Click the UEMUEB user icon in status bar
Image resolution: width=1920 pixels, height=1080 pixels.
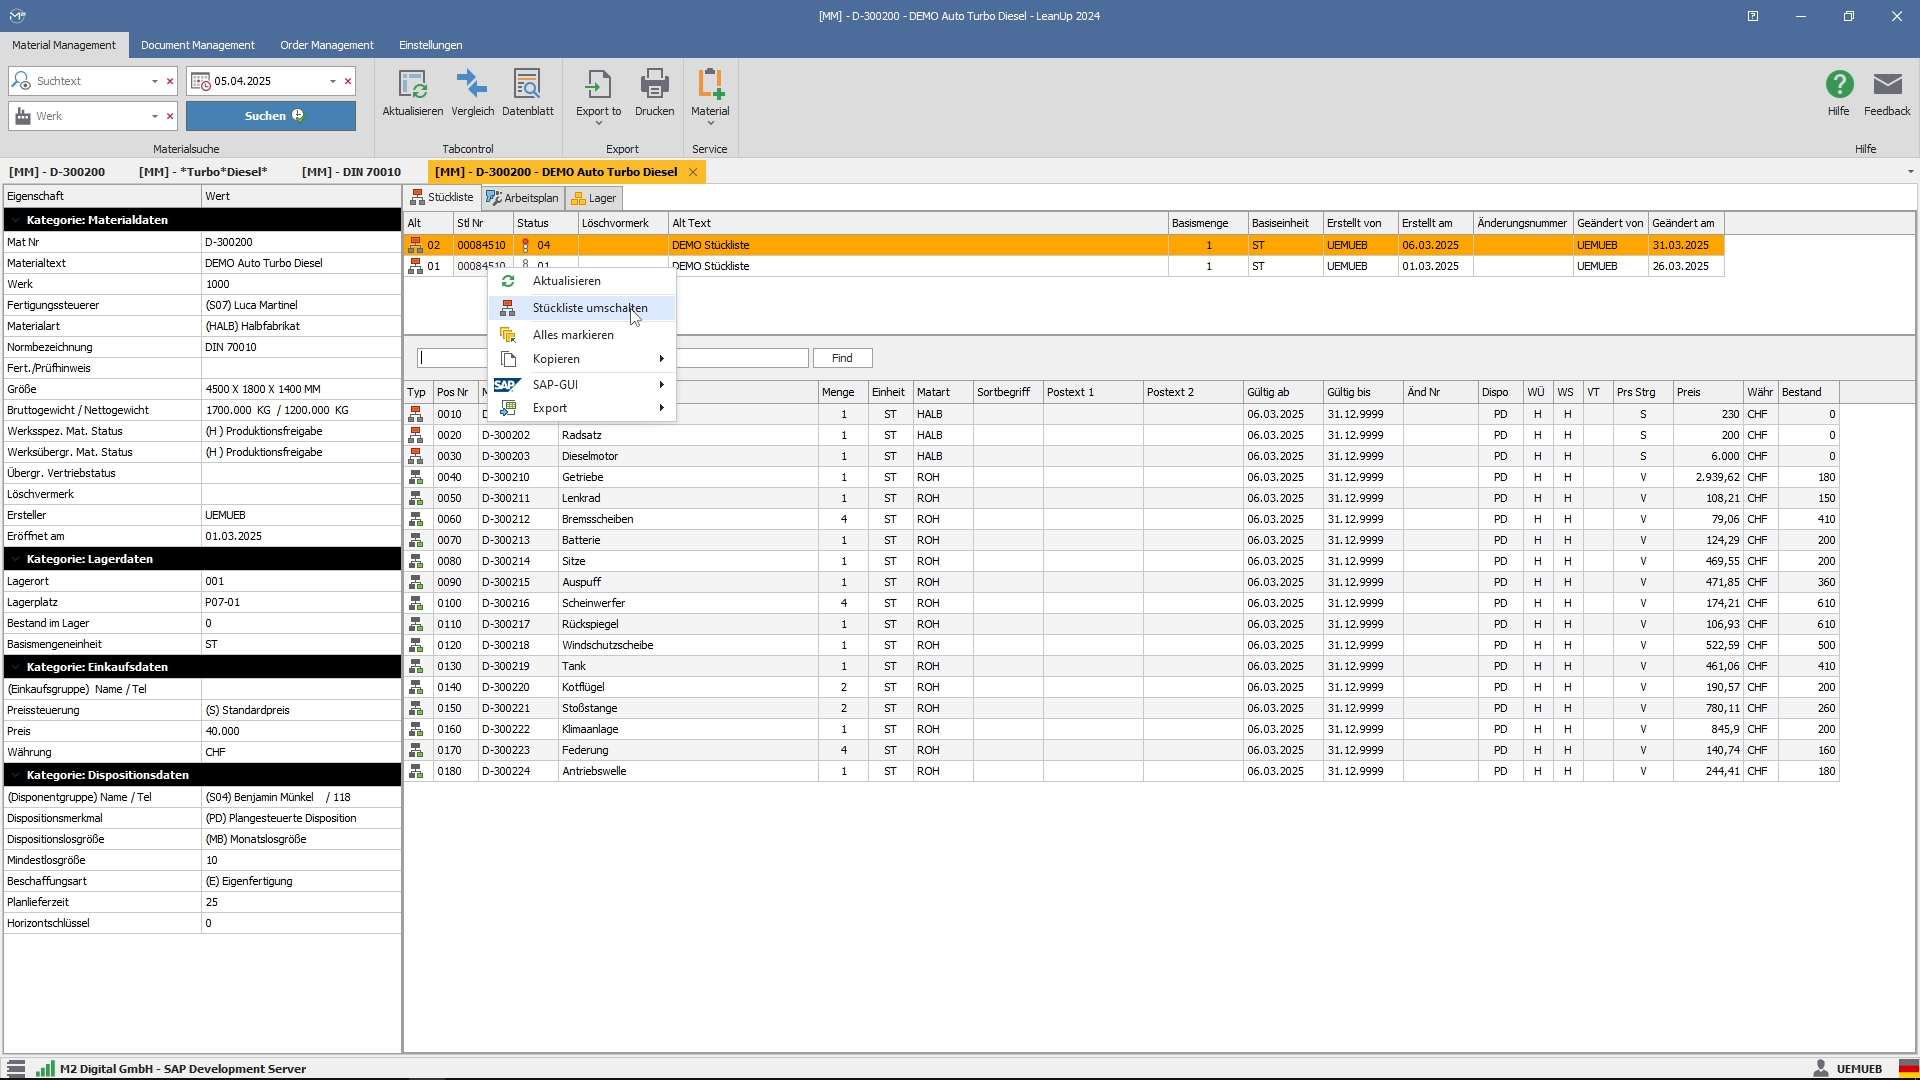[1822, 1068]
